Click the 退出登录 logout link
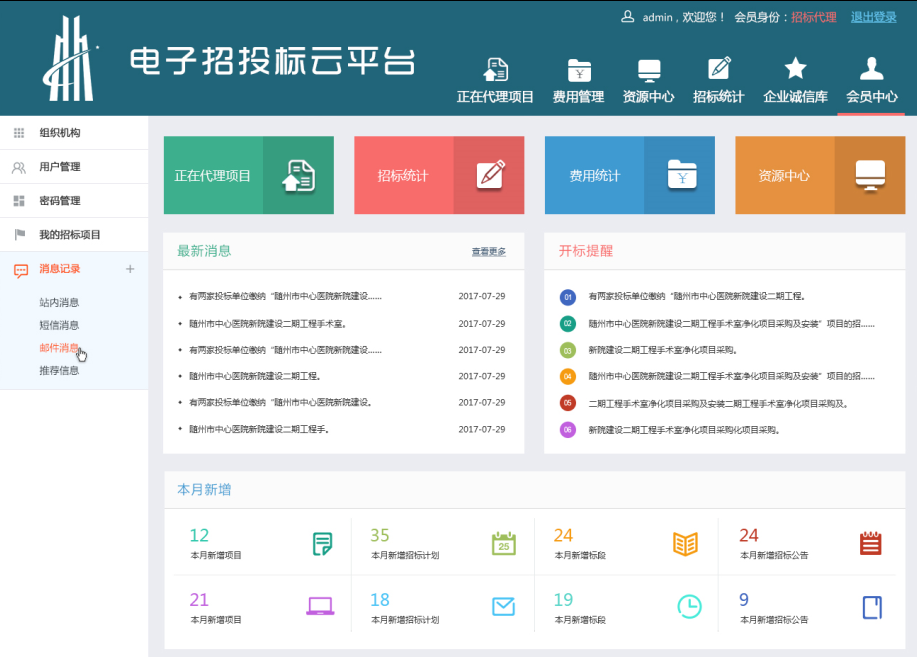The height and width of the screenshot is (657, 917). [873, 17]
